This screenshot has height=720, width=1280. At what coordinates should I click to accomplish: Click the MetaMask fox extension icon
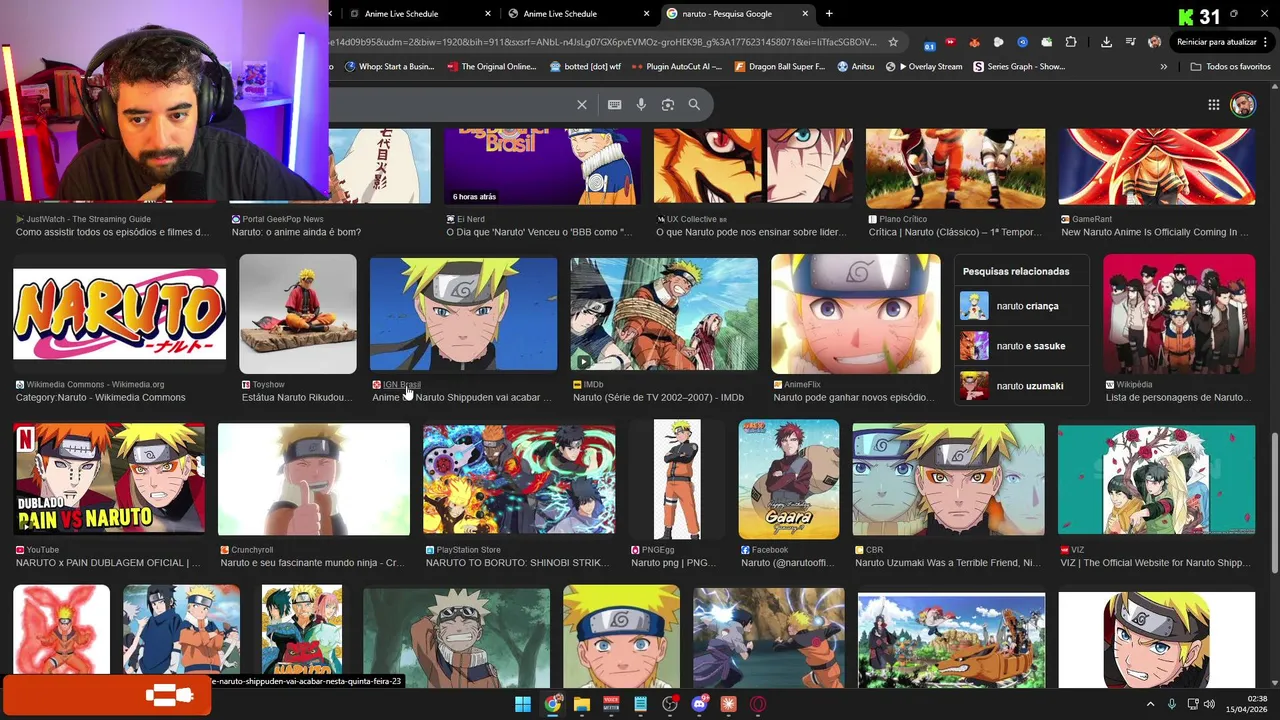coord(974,42)
